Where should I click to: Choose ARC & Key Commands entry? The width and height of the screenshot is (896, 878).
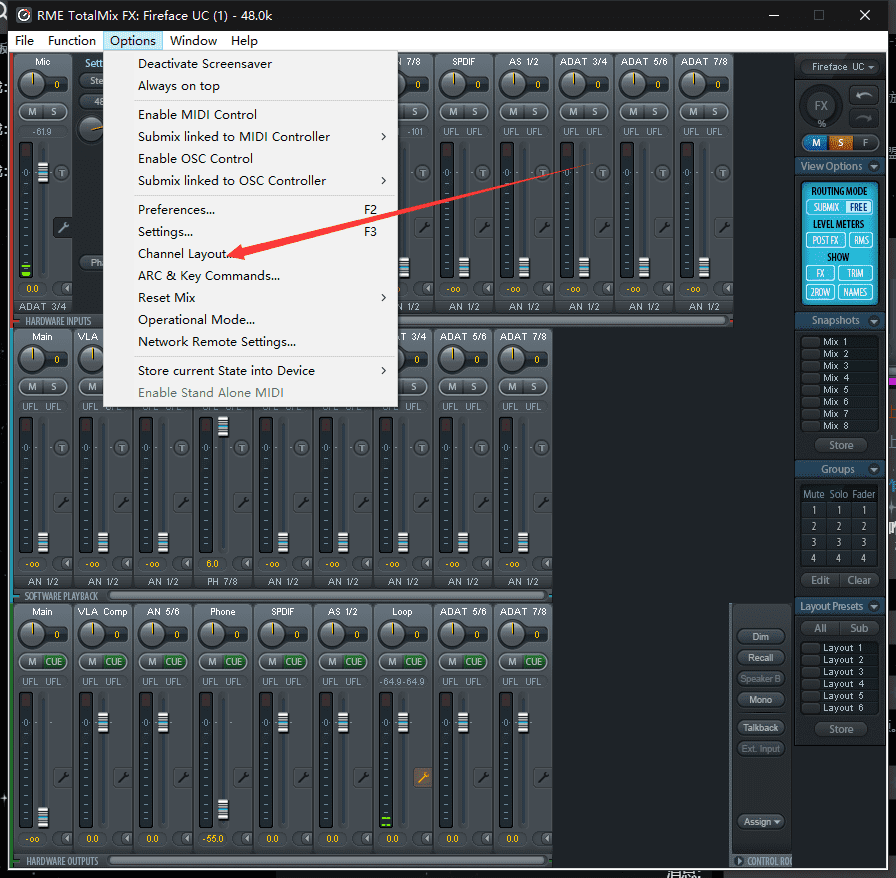pyautogui.click(x=209, y=276)
